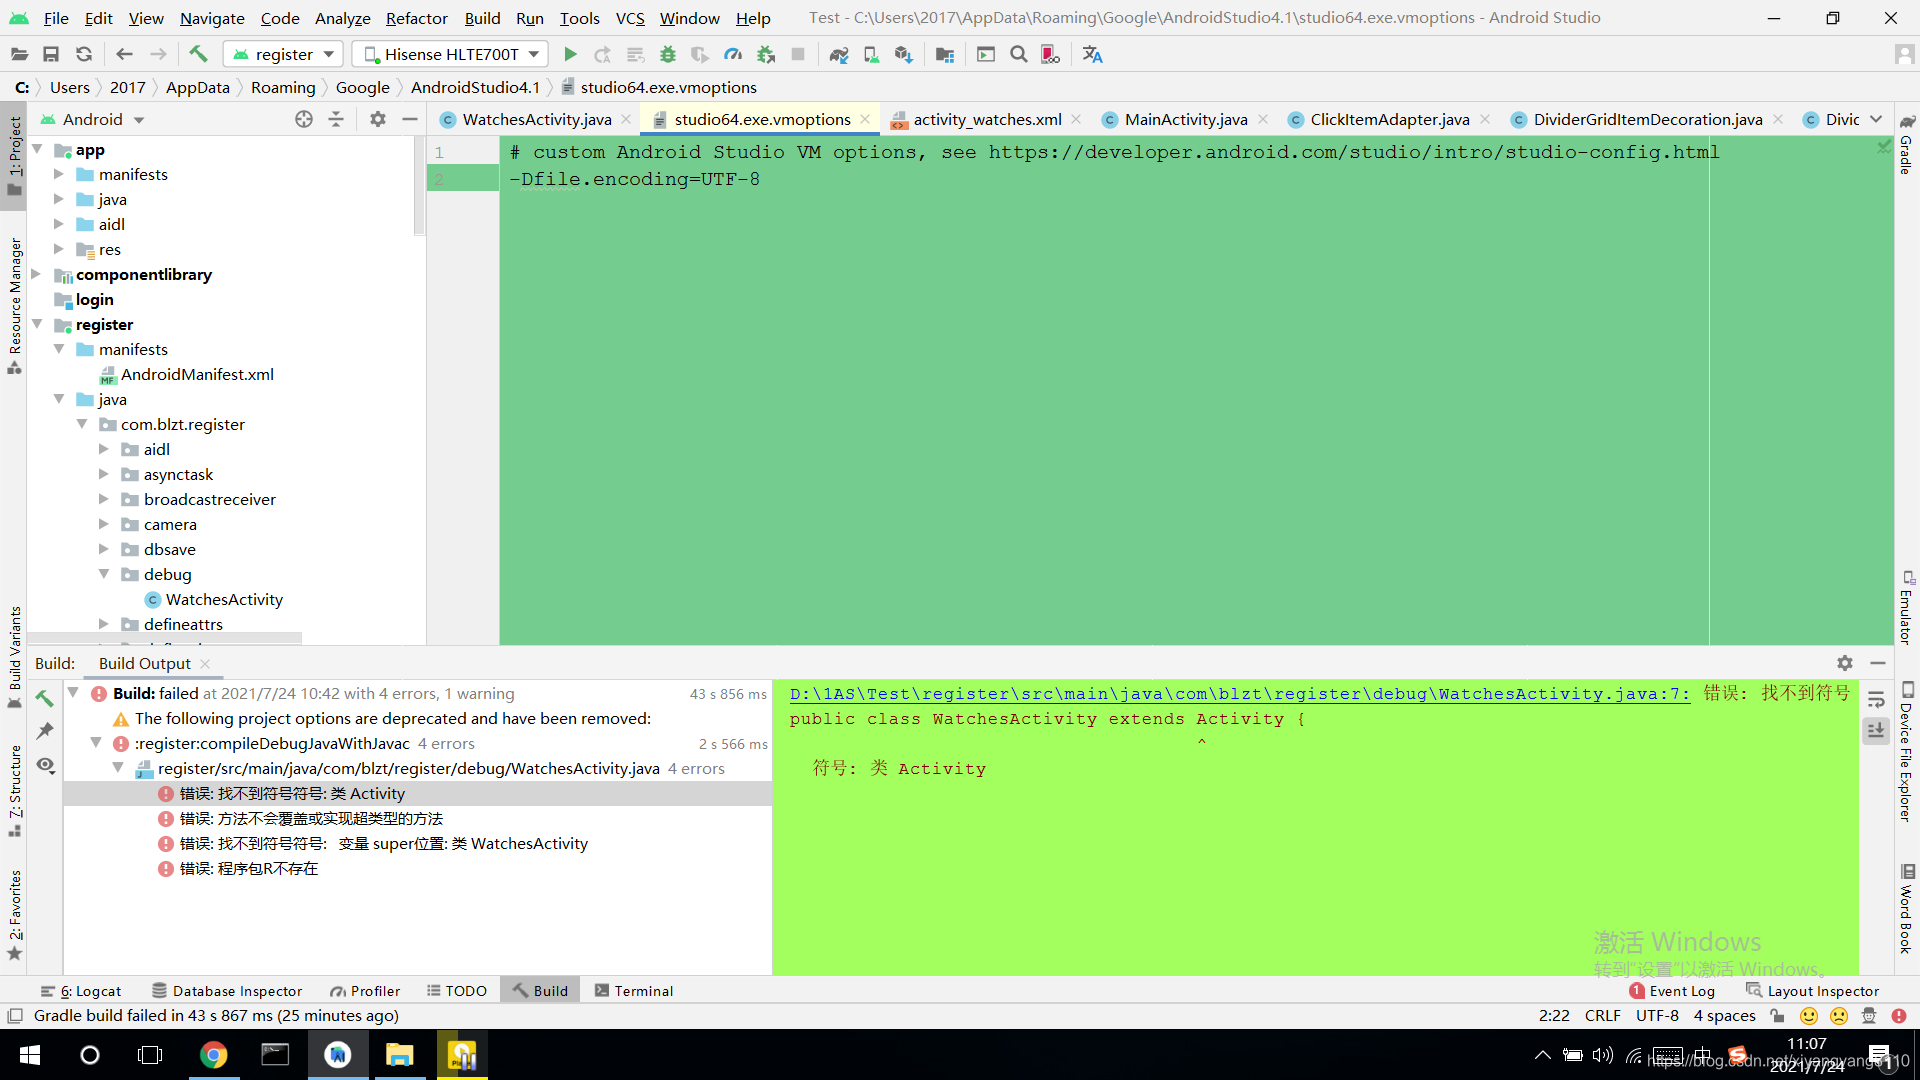Open the Layout Inspector button
The width and height of the screenshot is (1920, 1080).
[1812, 991]
